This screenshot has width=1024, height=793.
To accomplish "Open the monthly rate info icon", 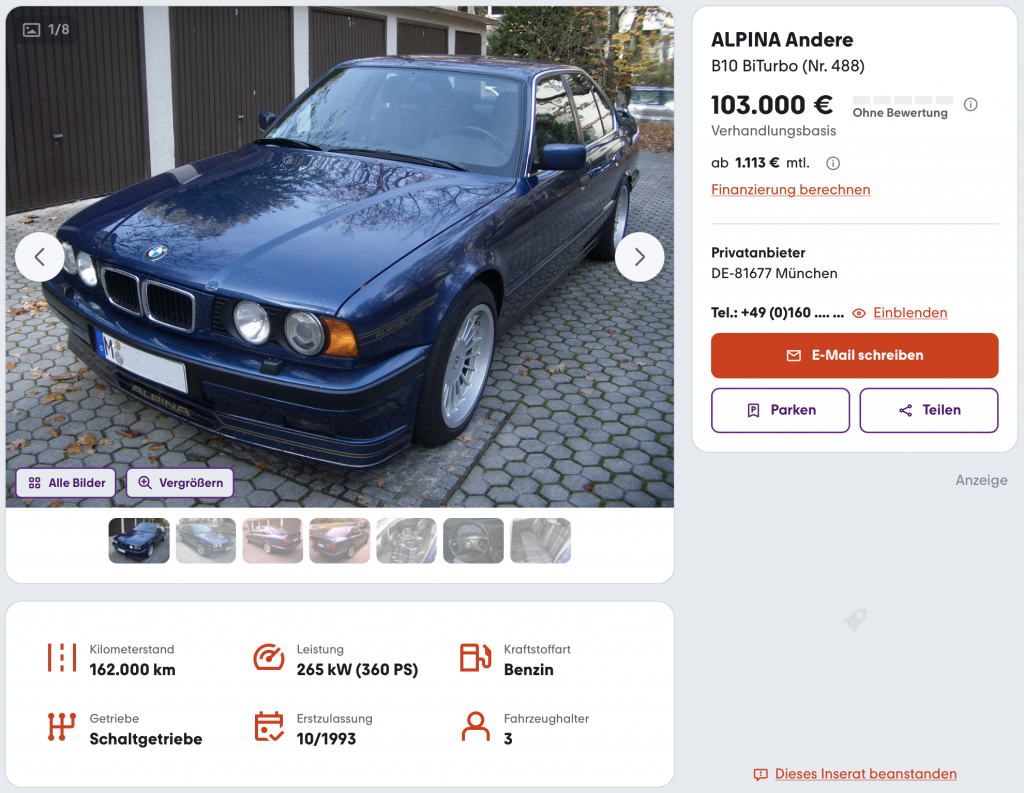I will pyautogui.click(x=833, y=163).
